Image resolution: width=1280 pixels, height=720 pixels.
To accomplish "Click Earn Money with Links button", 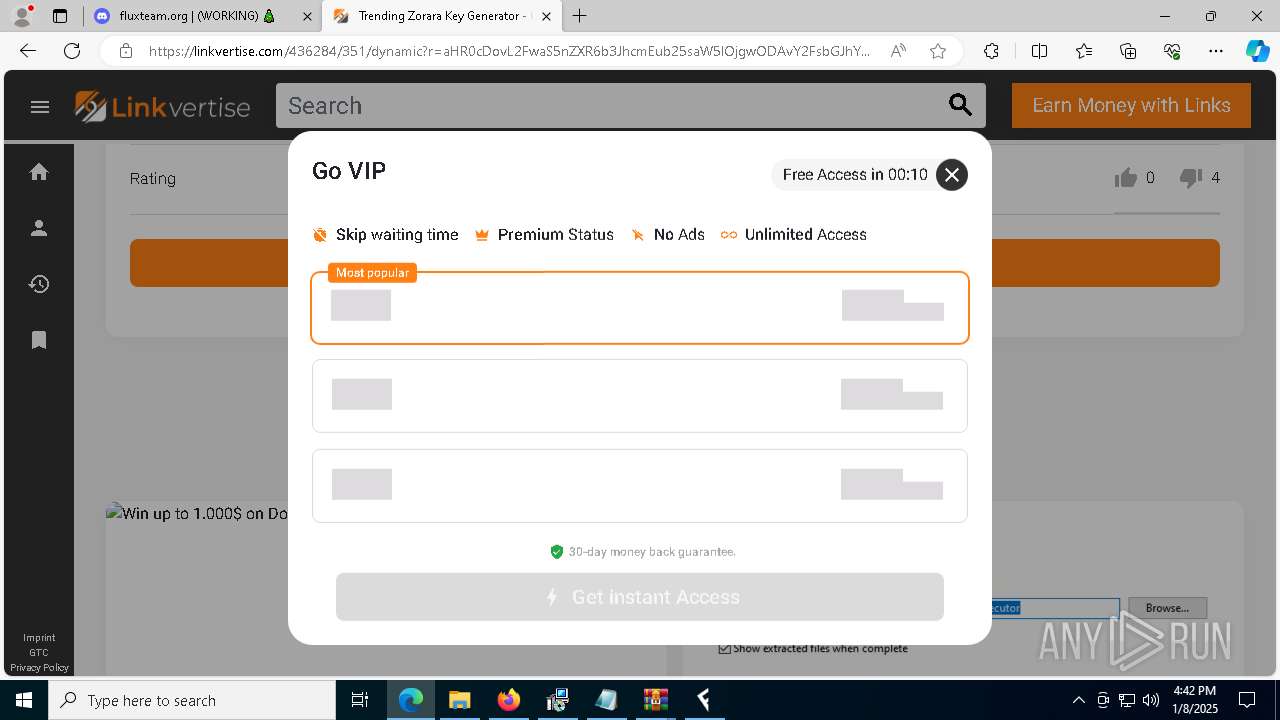I will click(1131, 105).
